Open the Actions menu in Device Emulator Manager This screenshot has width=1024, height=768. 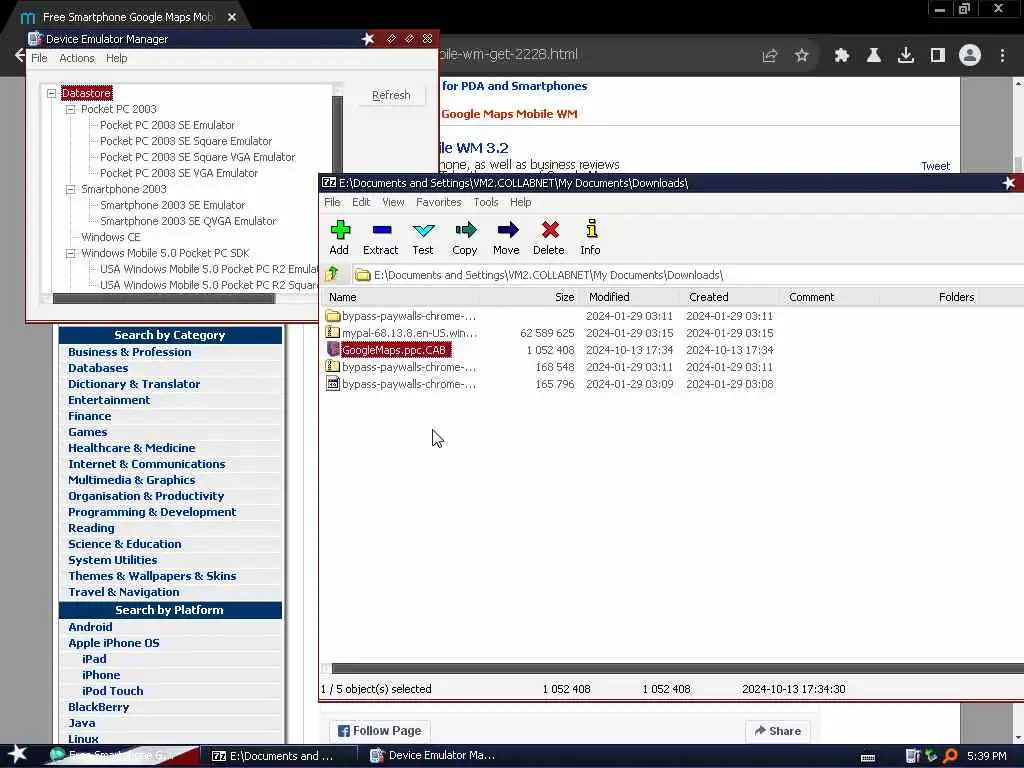tap(77, 58)
